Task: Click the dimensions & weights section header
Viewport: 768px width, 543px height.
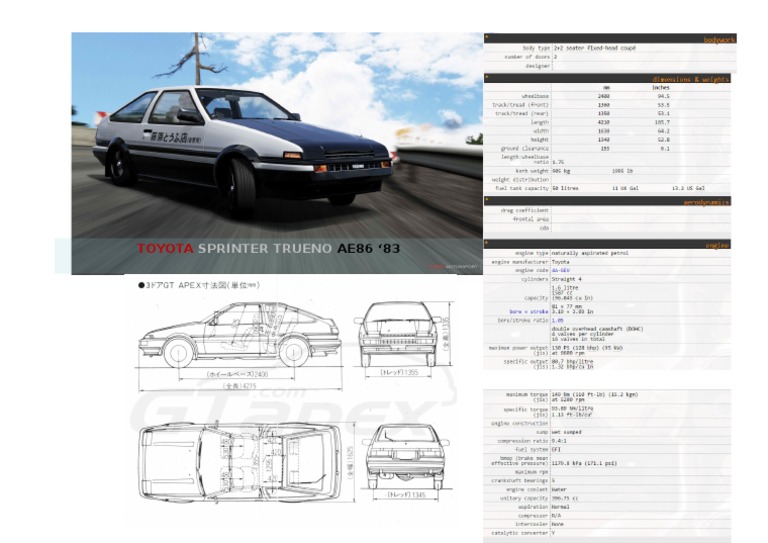Action: pyautogui.click(x=607, y=78)
